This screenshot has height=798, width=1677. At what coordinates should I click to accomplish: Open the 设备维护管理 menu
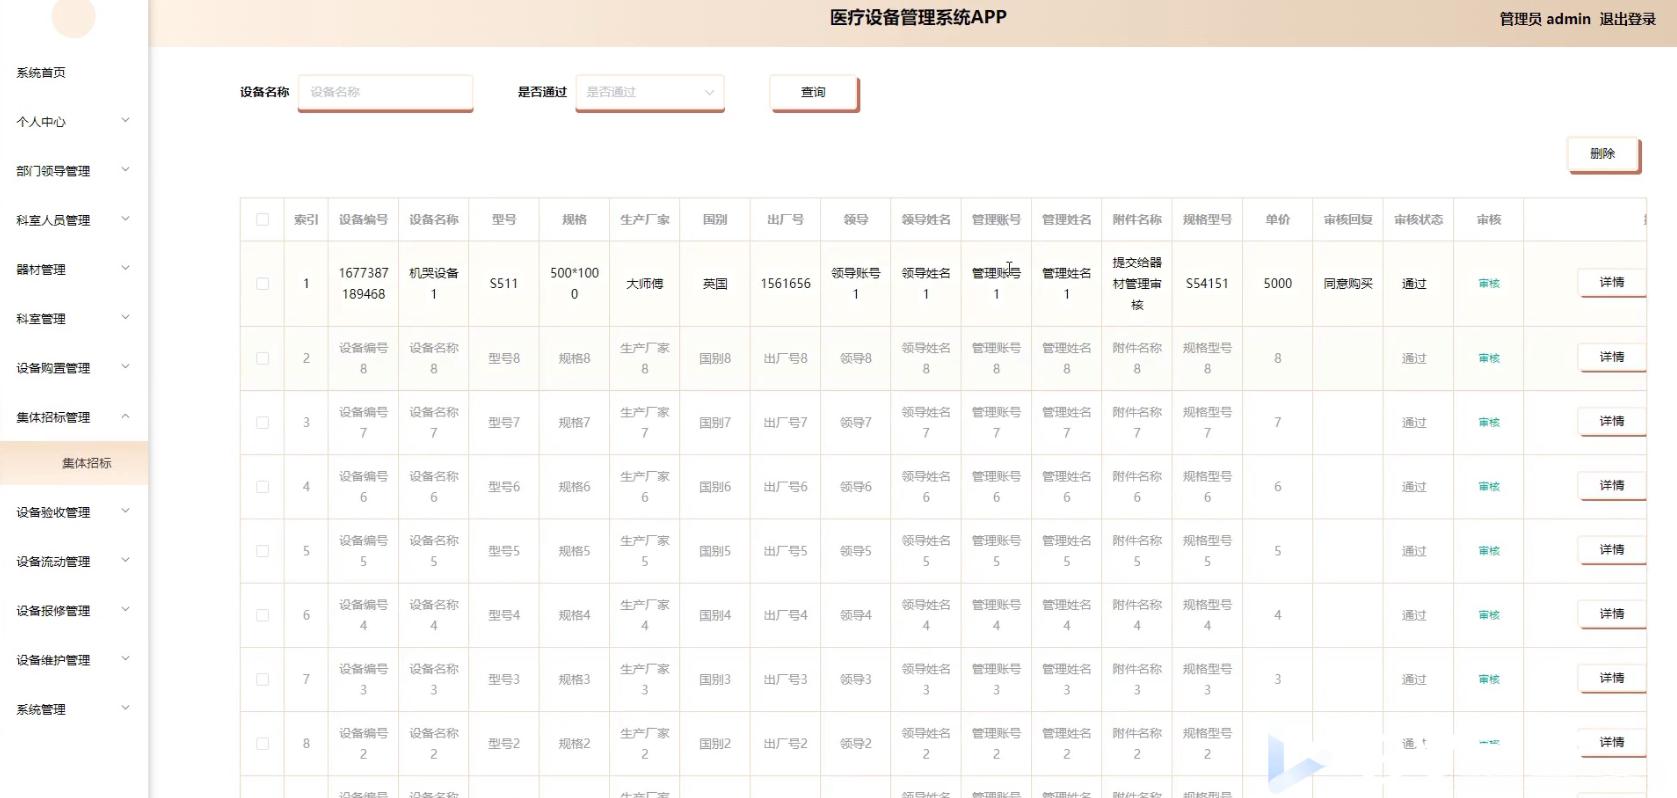53,660
